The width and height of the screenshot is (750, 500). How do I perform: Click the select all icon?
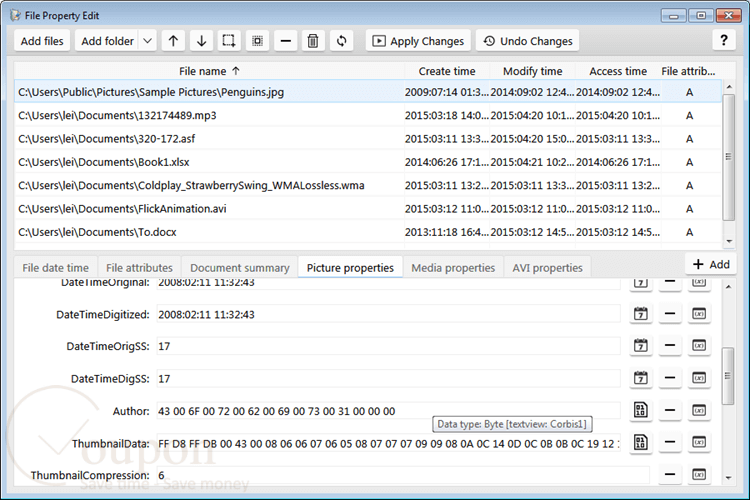pyautogui.click(x=229, y=41)
